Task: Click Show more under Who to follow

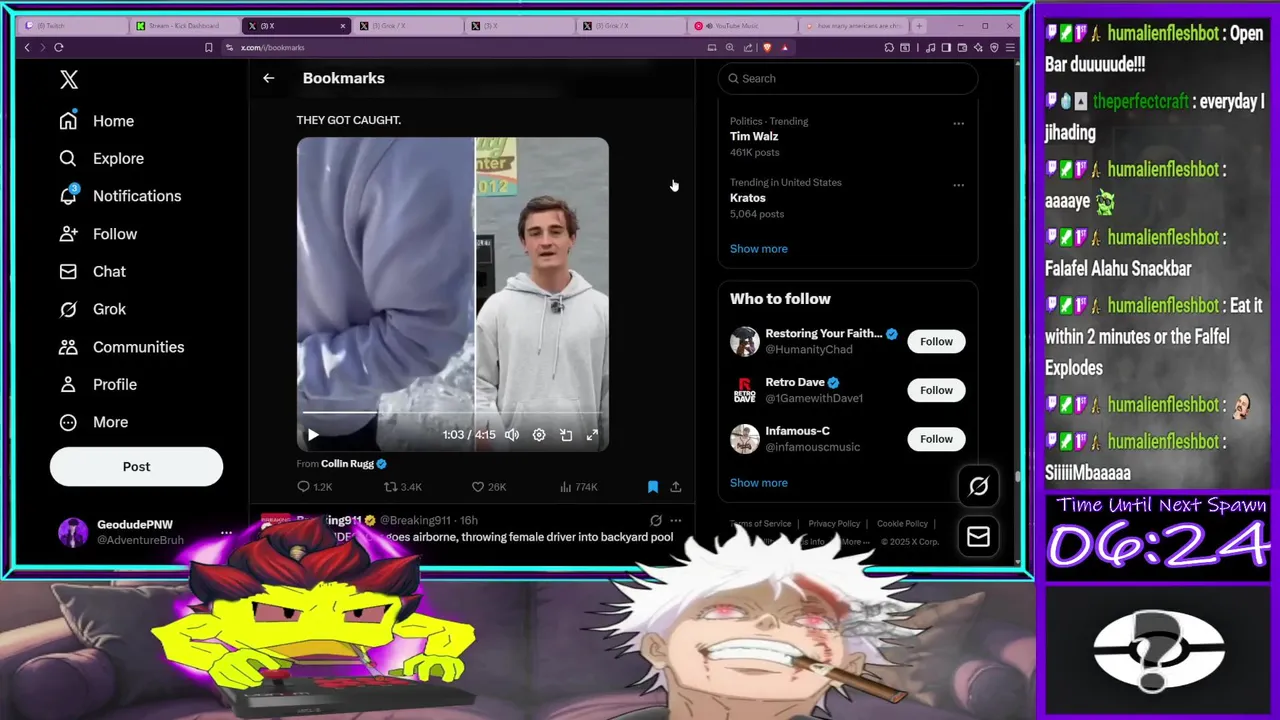Action: click(x=758, y=483)
